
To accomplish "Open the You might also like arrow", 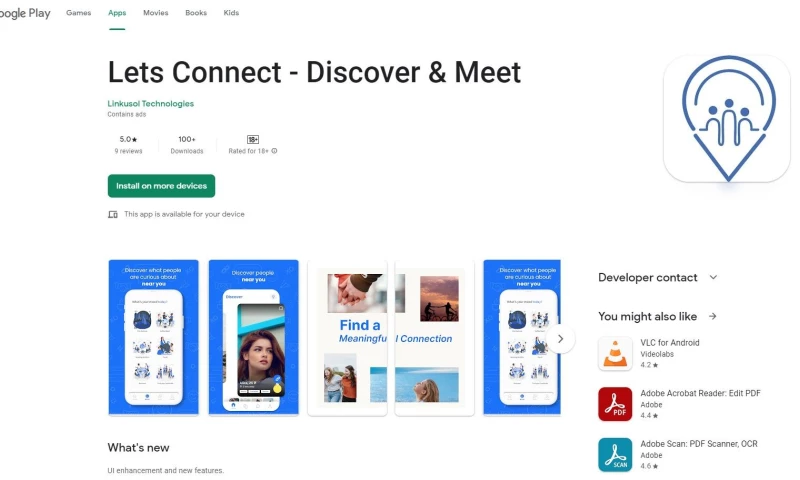I will (x=712, y=316).
